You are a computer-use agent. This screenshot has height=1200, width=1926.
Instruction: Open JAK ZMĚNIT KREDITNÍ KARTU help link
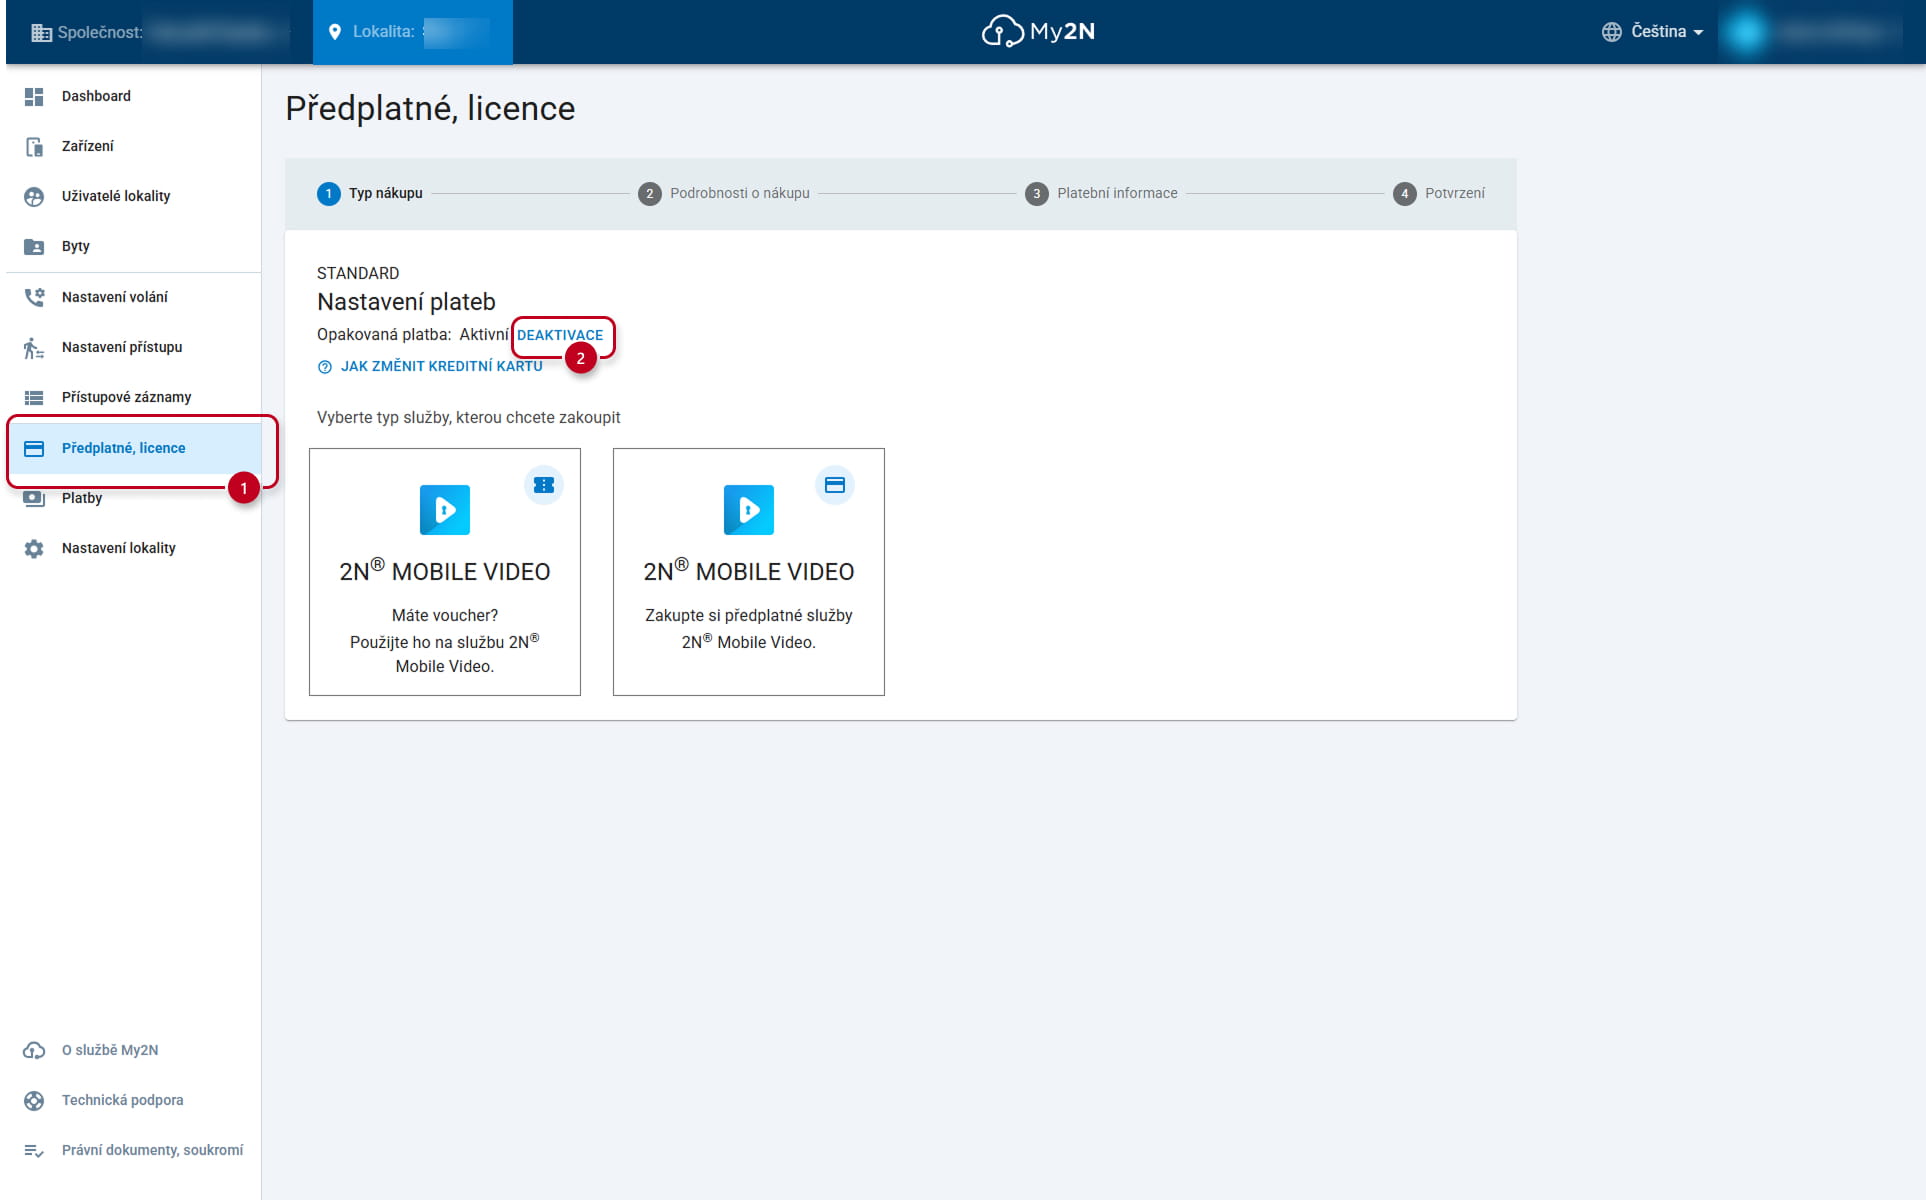click(441, 366)
